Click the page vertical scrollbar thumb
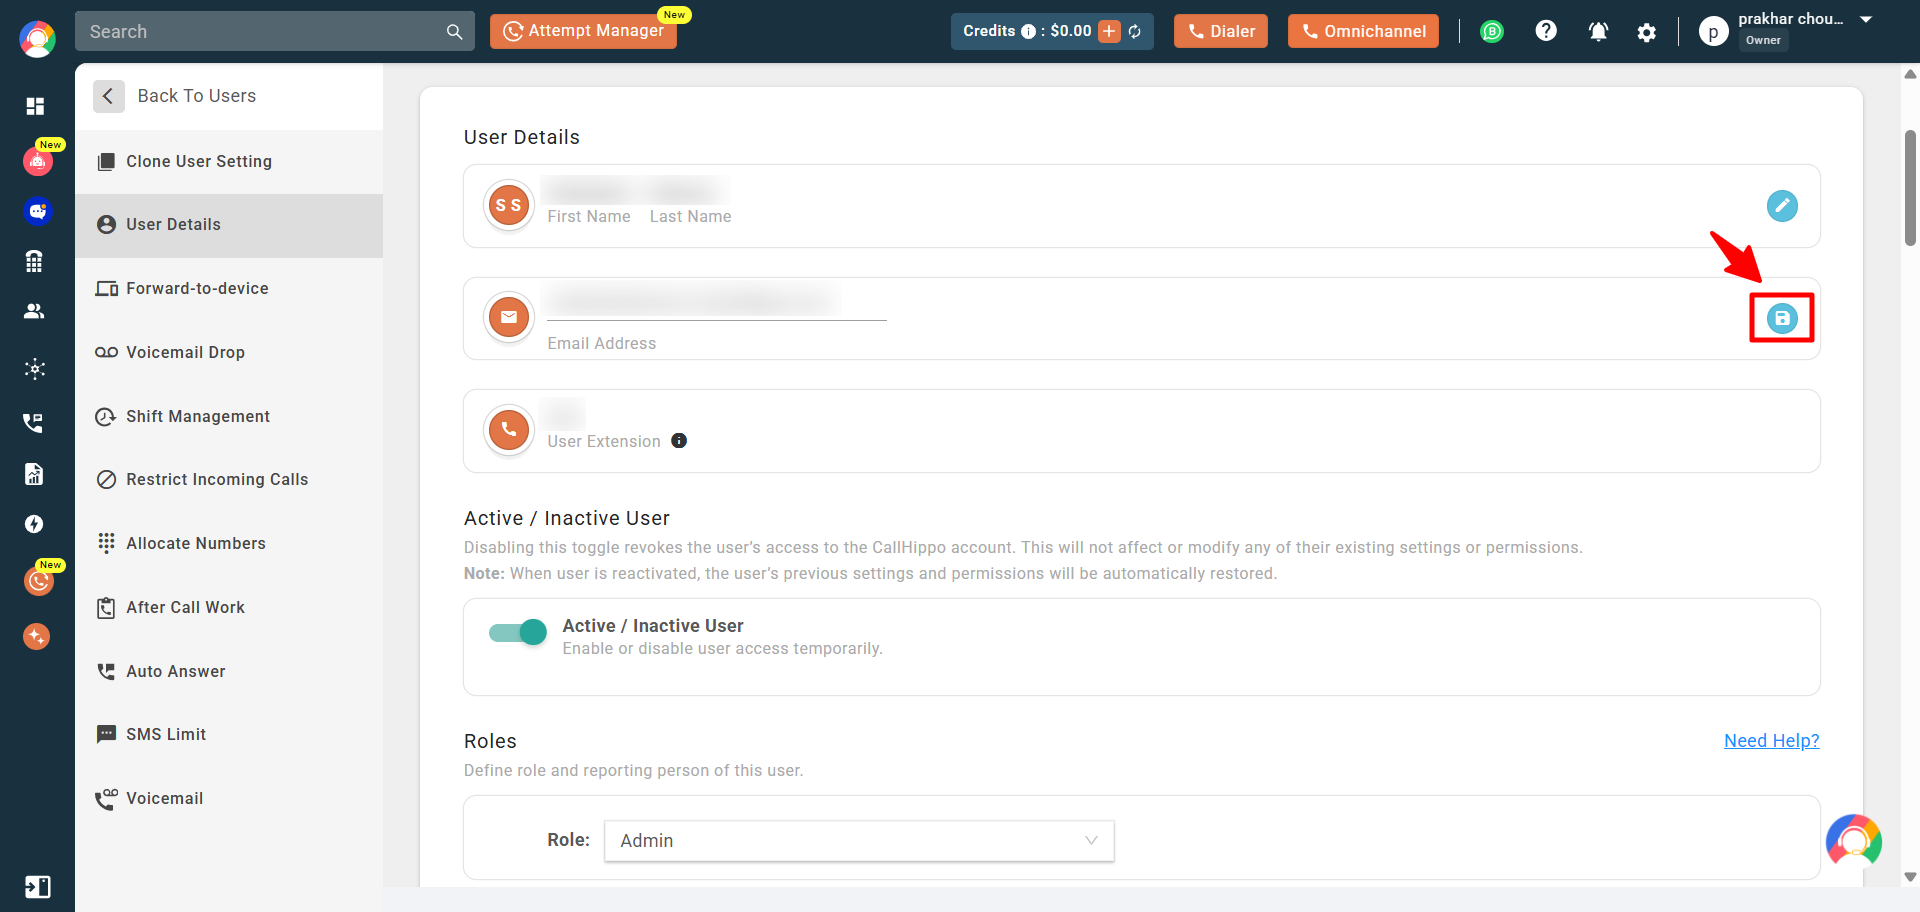This screenshot has height=912, width=1920. pyautogui.click(x=1910, y=187)
